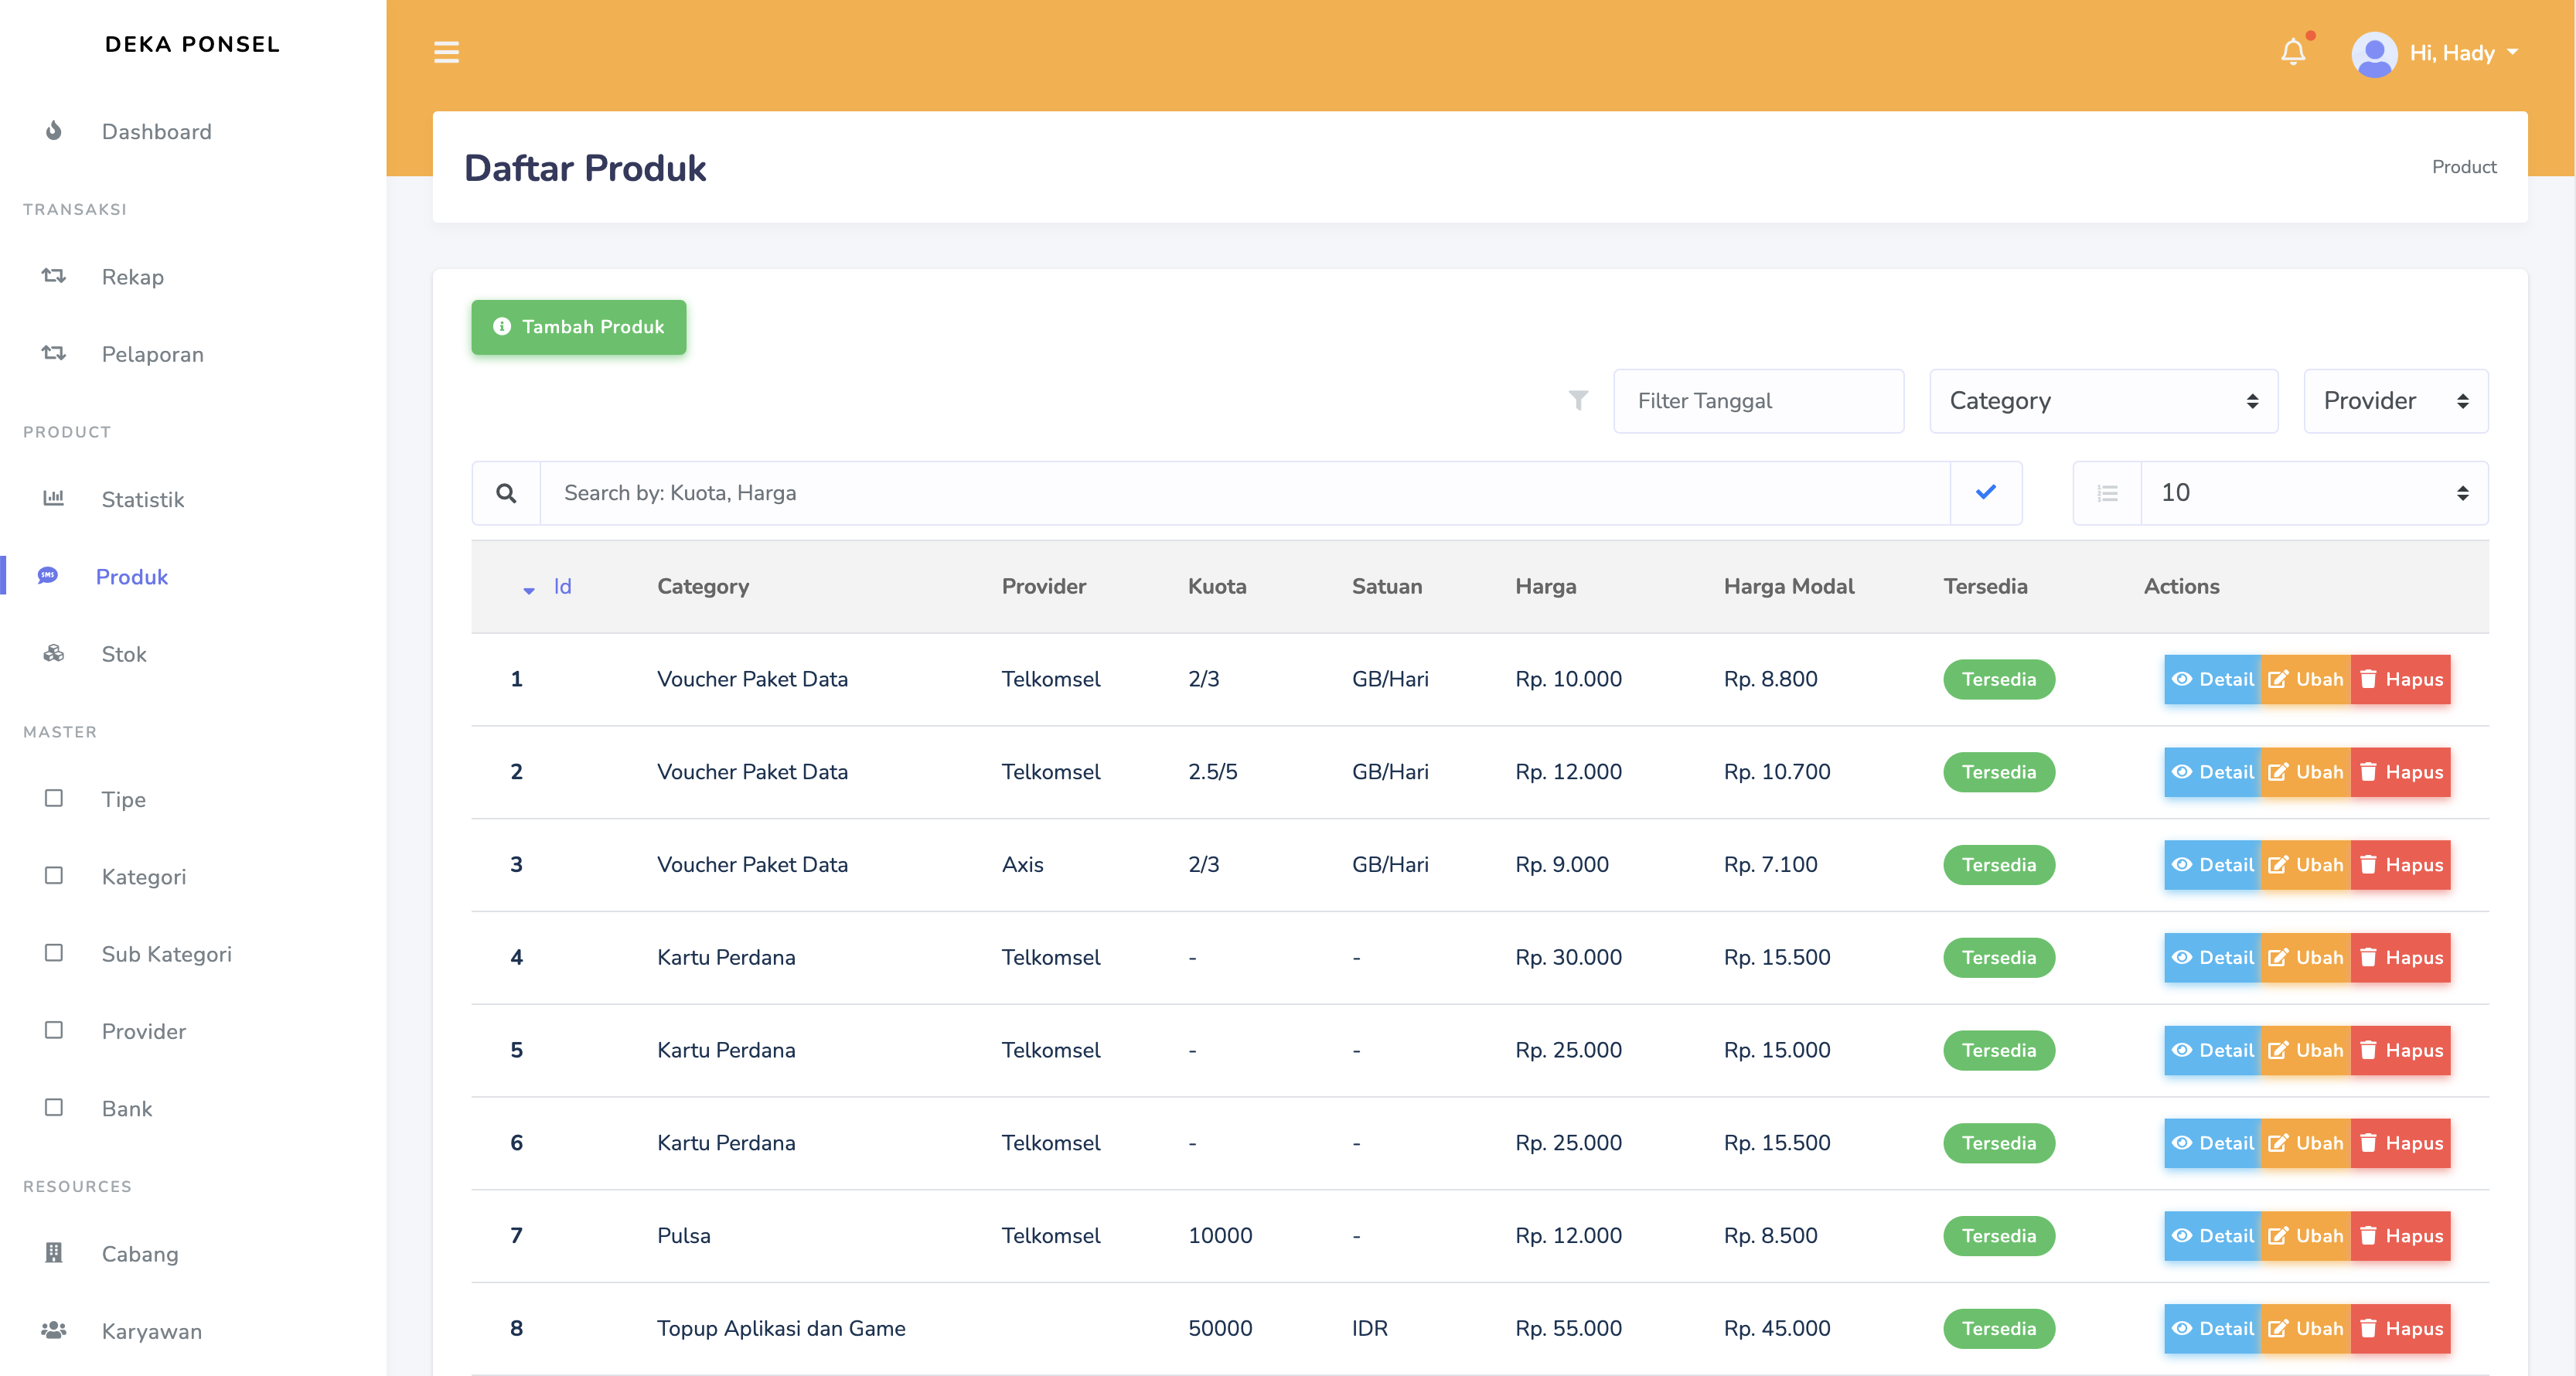Open the Category filter dropdown
The width and height of the screenshot is (2576, 1376).
[x=2103, y=401]
